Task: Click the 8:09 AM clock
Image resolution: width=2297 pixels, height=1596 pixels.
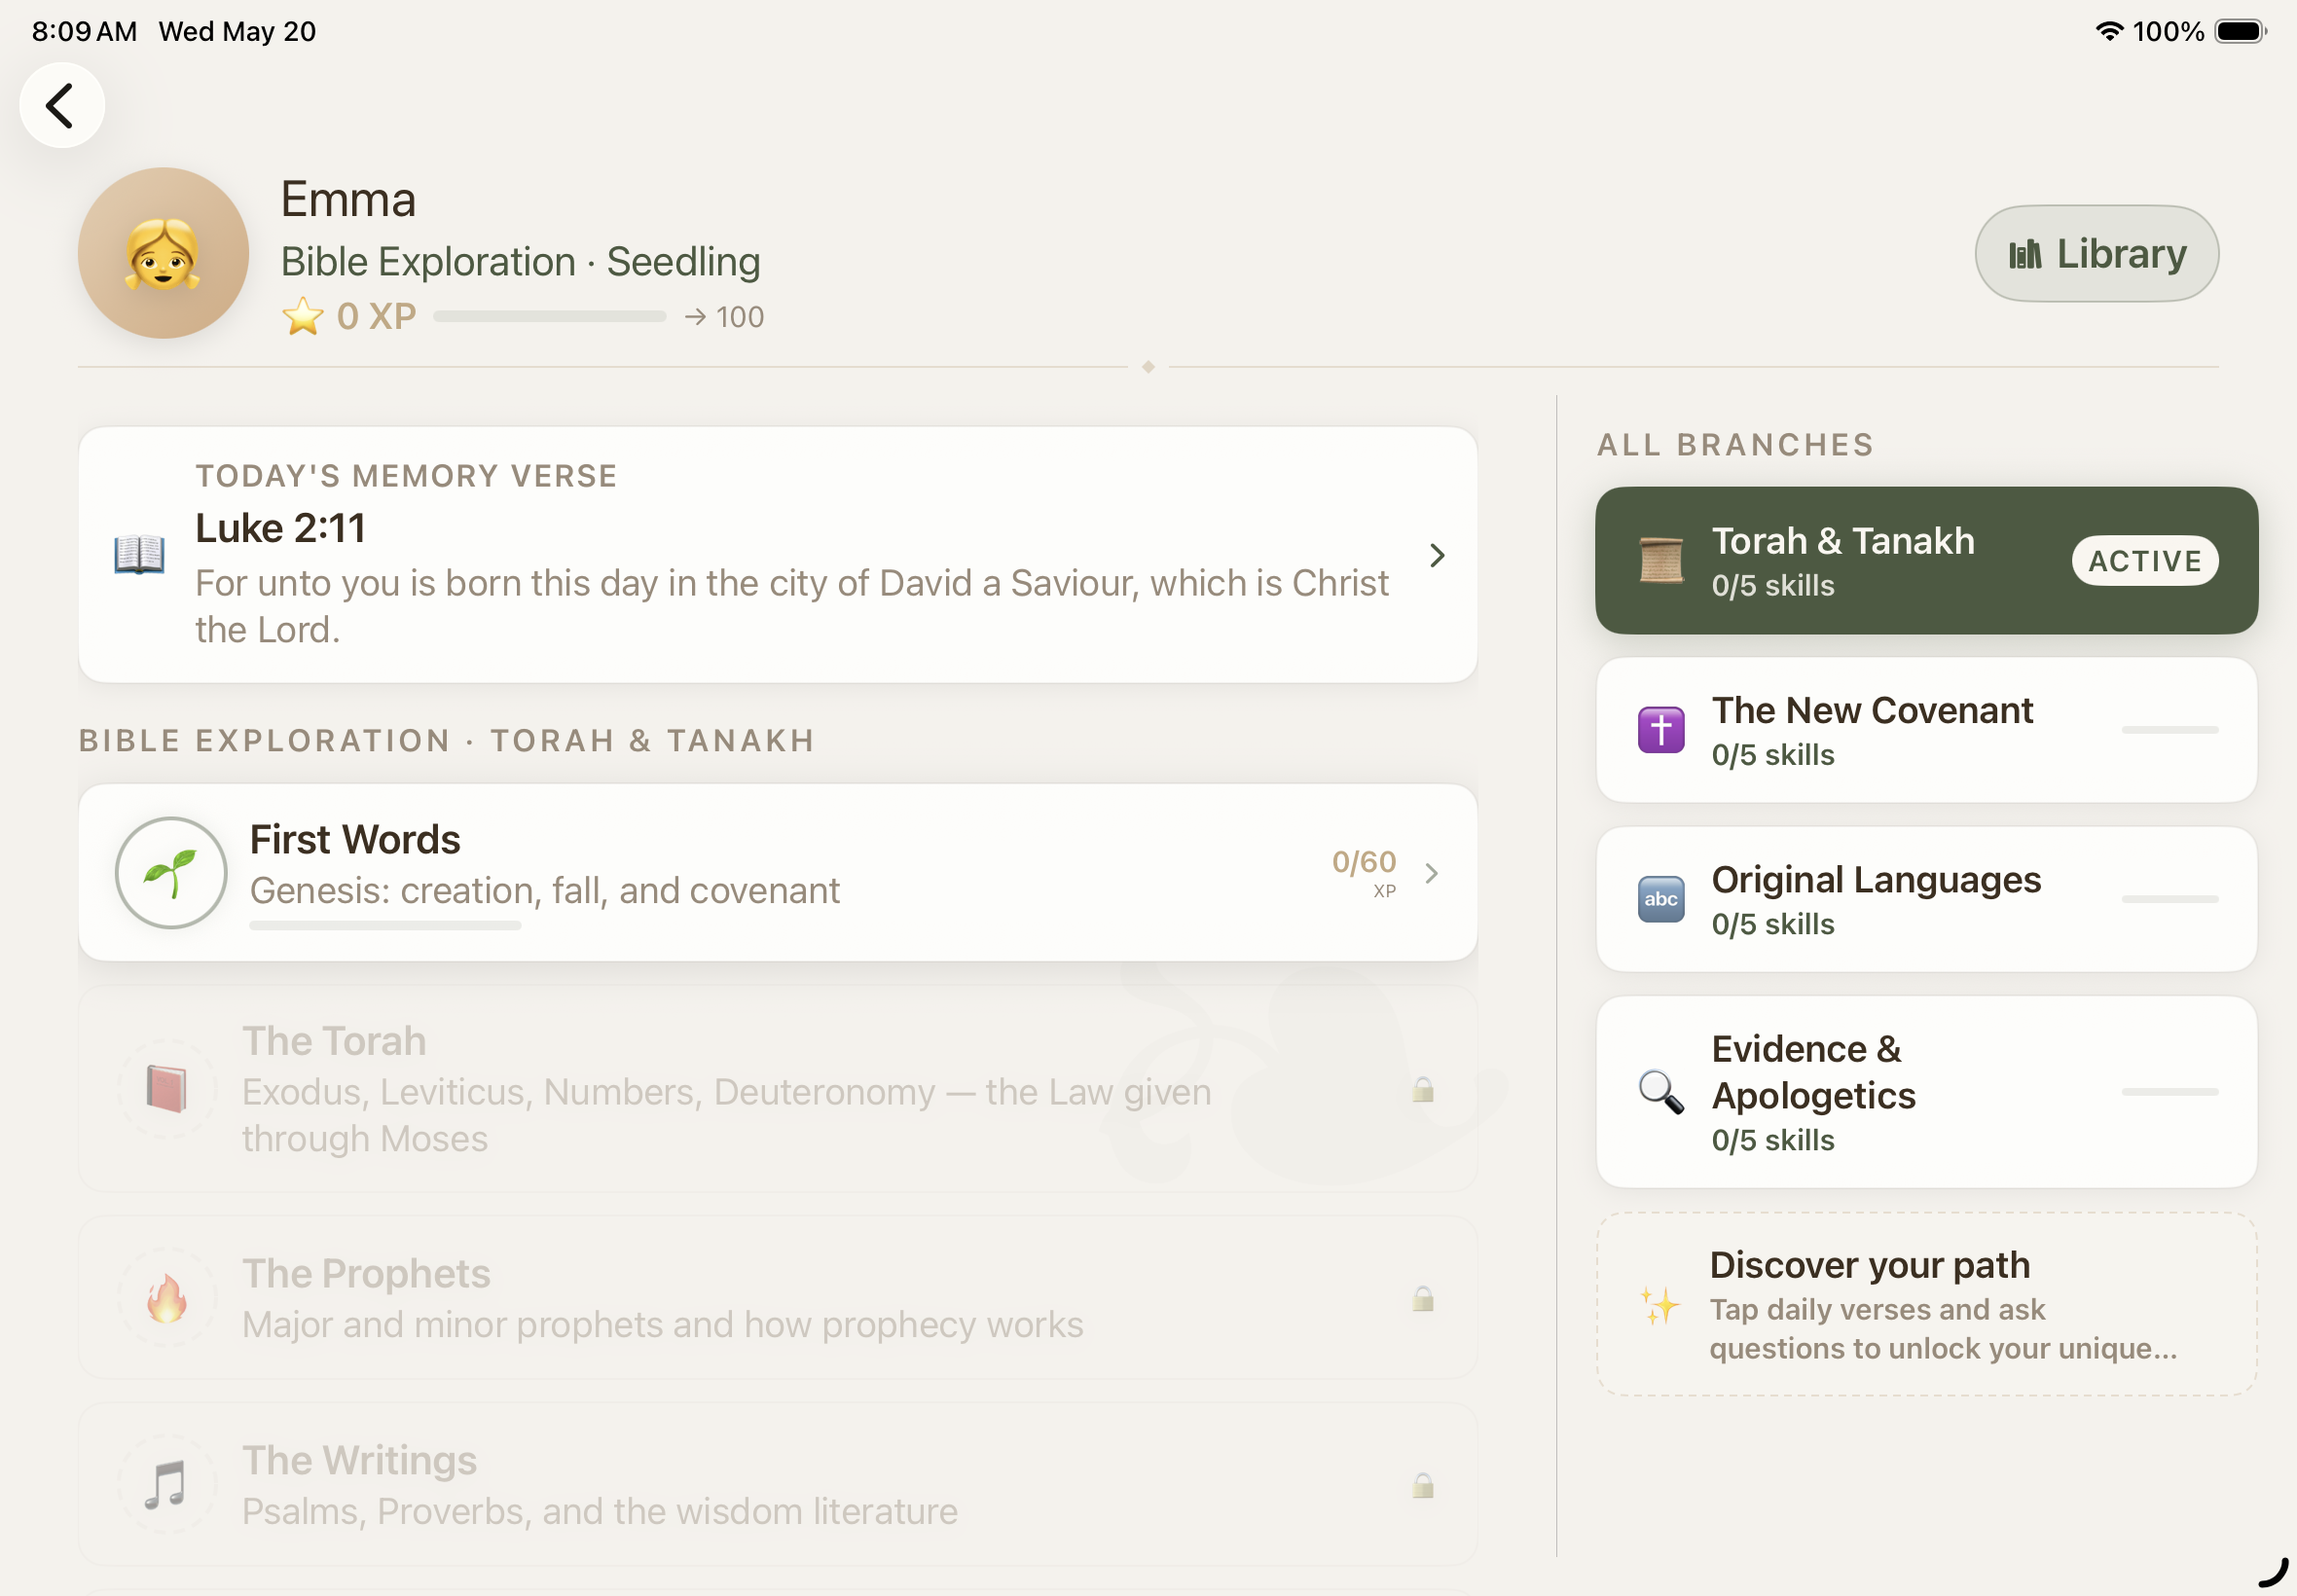Action: point(84,31)
